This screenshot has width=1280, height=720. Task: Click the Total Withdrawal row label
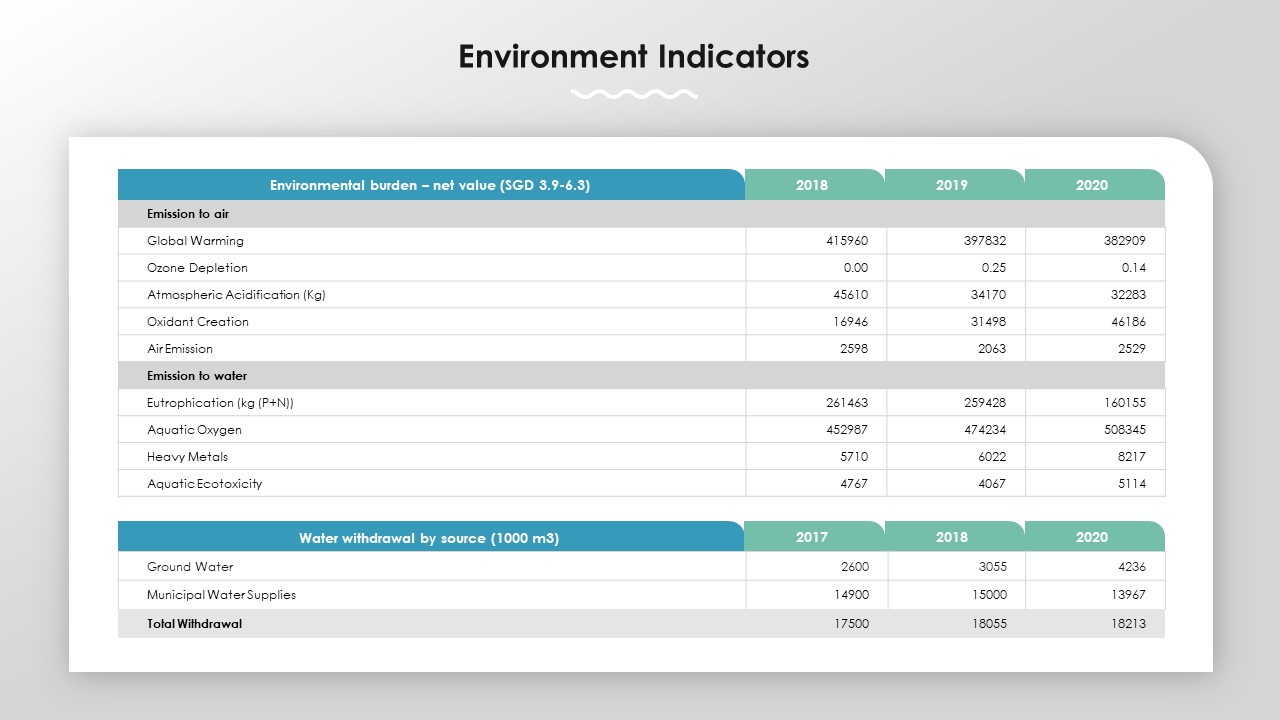point(194,624)
